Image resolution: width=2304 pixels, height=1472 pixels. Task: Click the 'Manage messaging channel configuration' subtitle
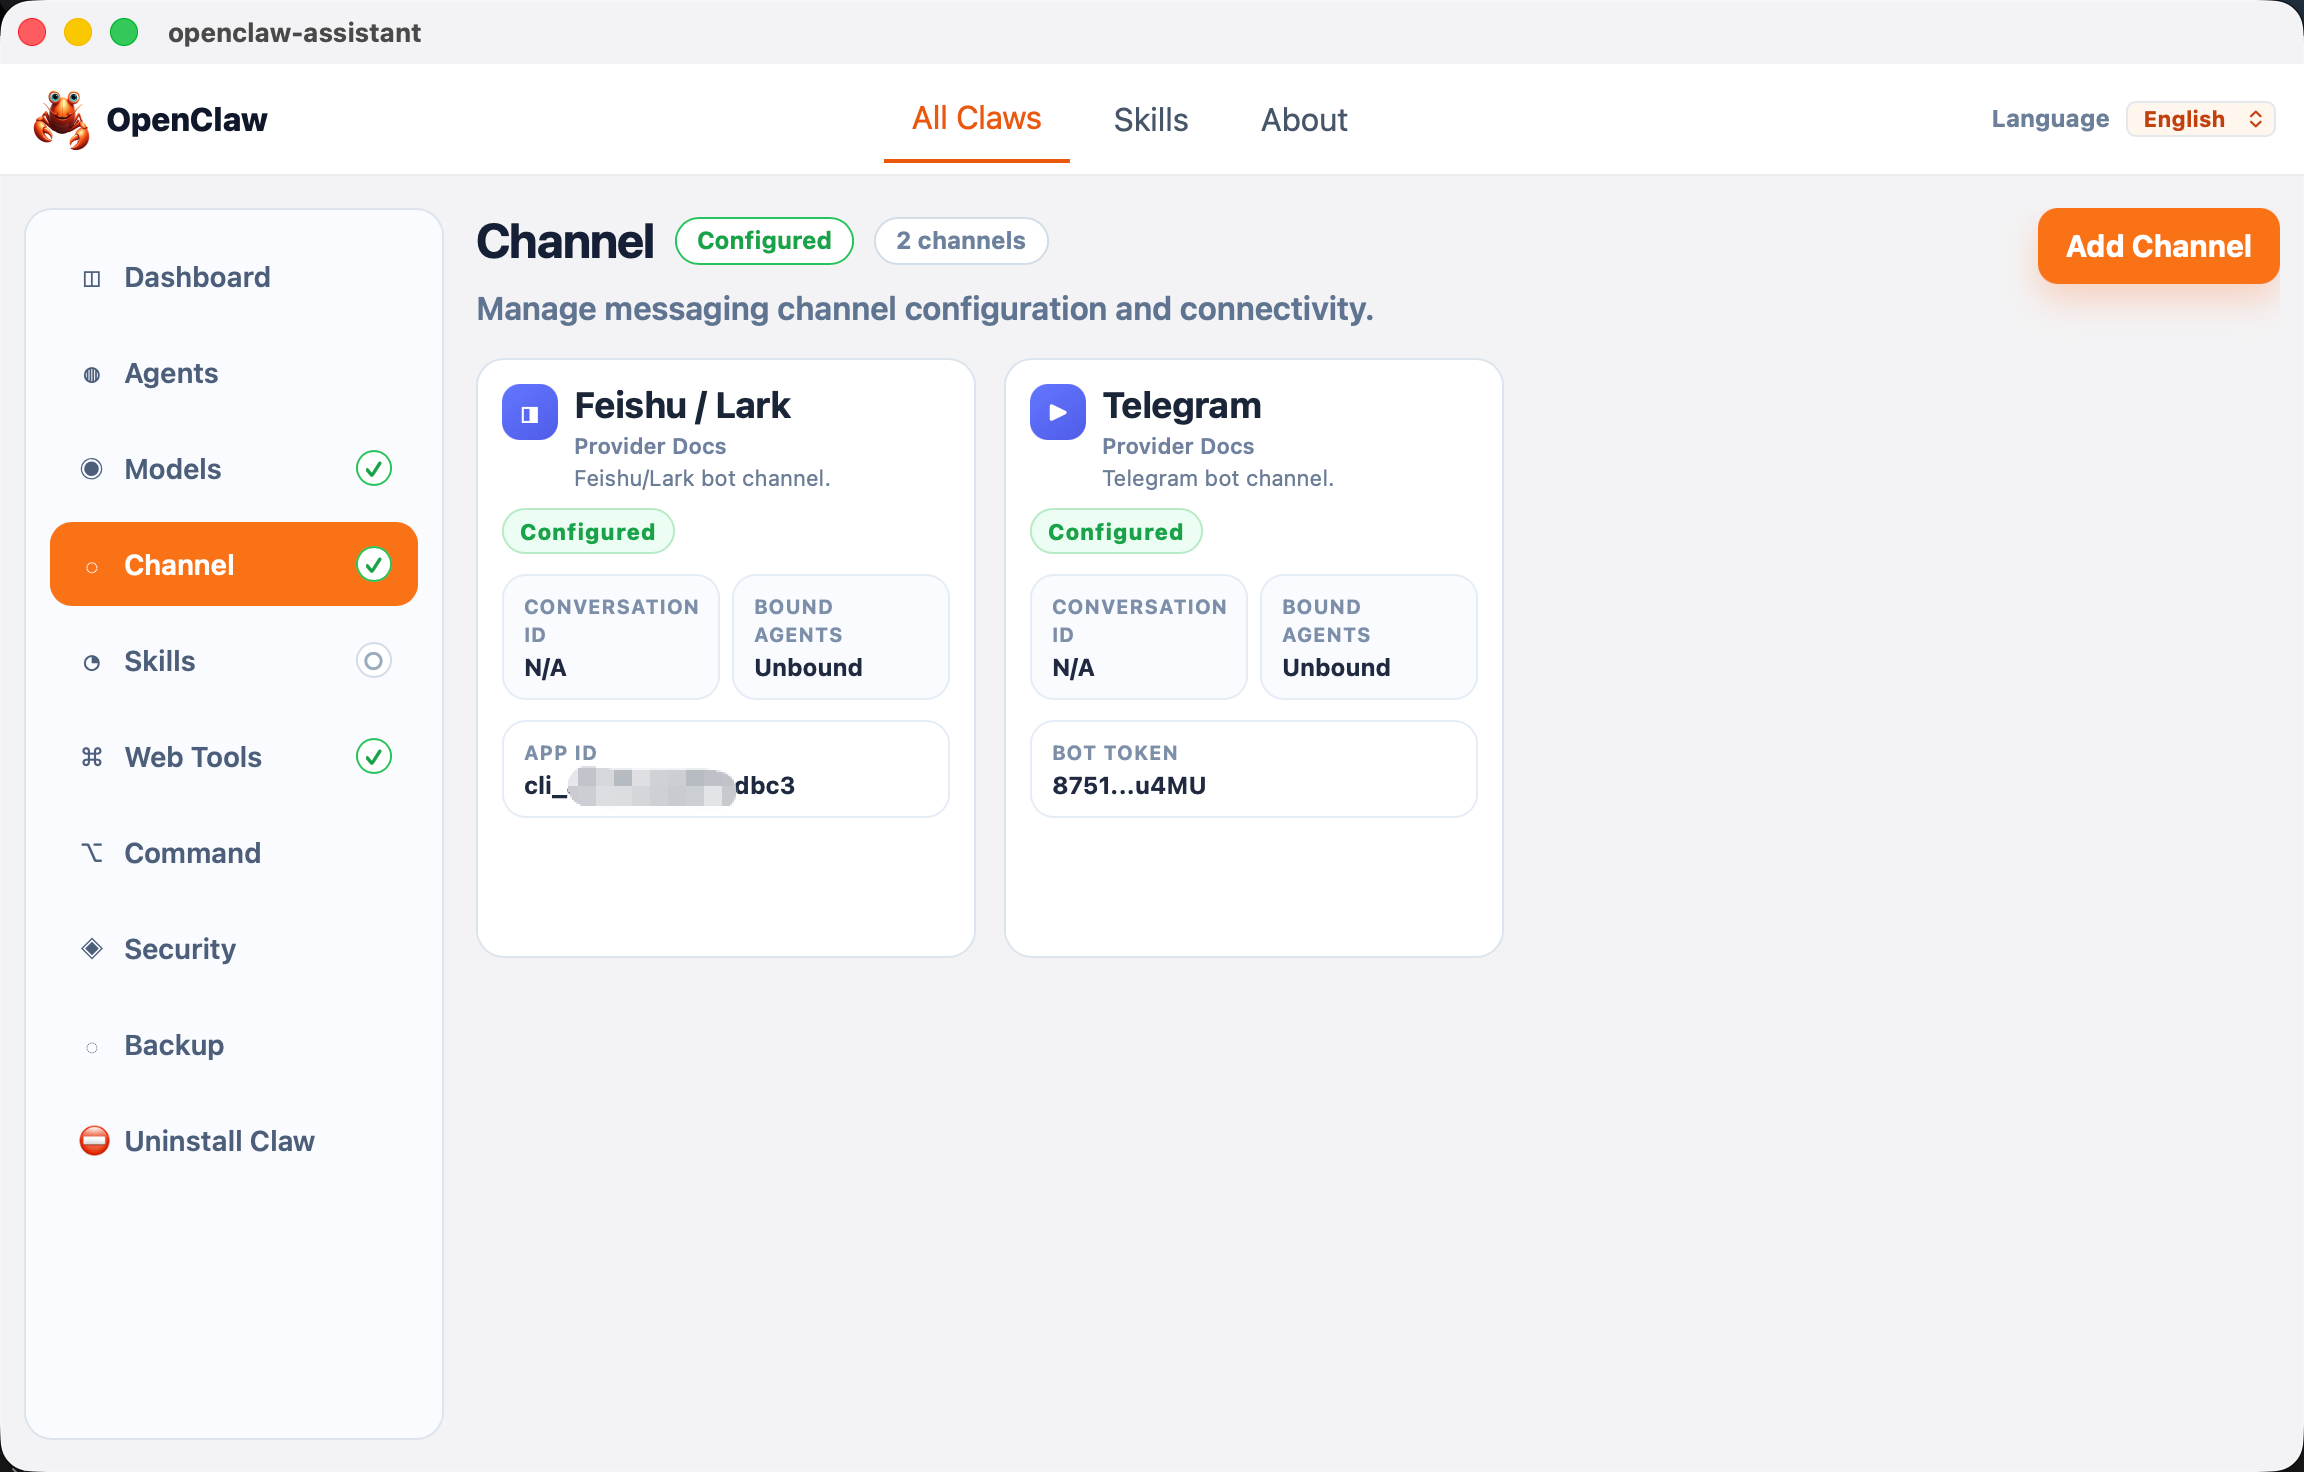[925, 309]
